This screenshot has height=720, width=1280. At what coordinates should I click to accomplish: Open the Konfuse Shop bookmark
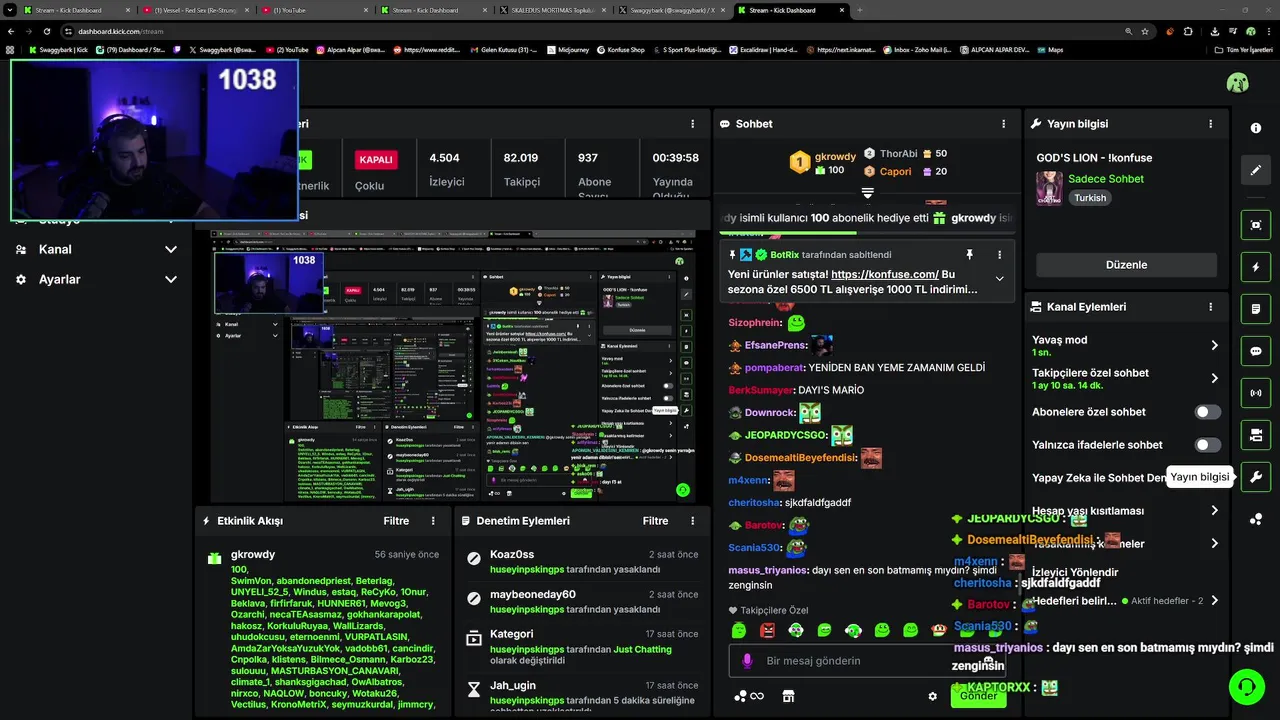(620, 49)
